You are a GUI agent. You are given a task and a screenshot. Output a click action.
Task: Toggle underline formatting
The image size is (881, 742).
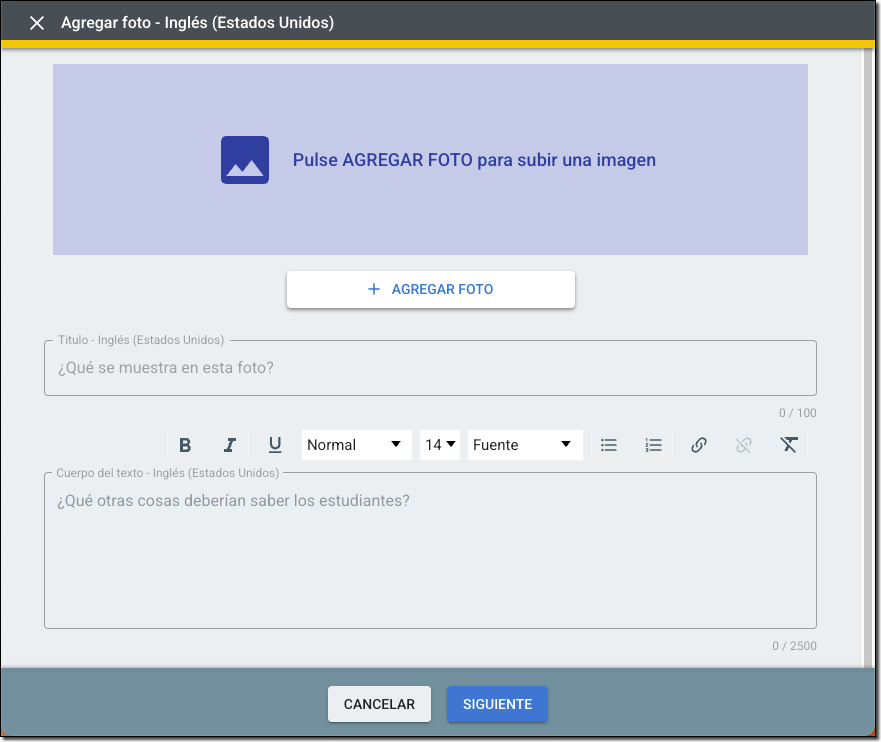[275, 445]
